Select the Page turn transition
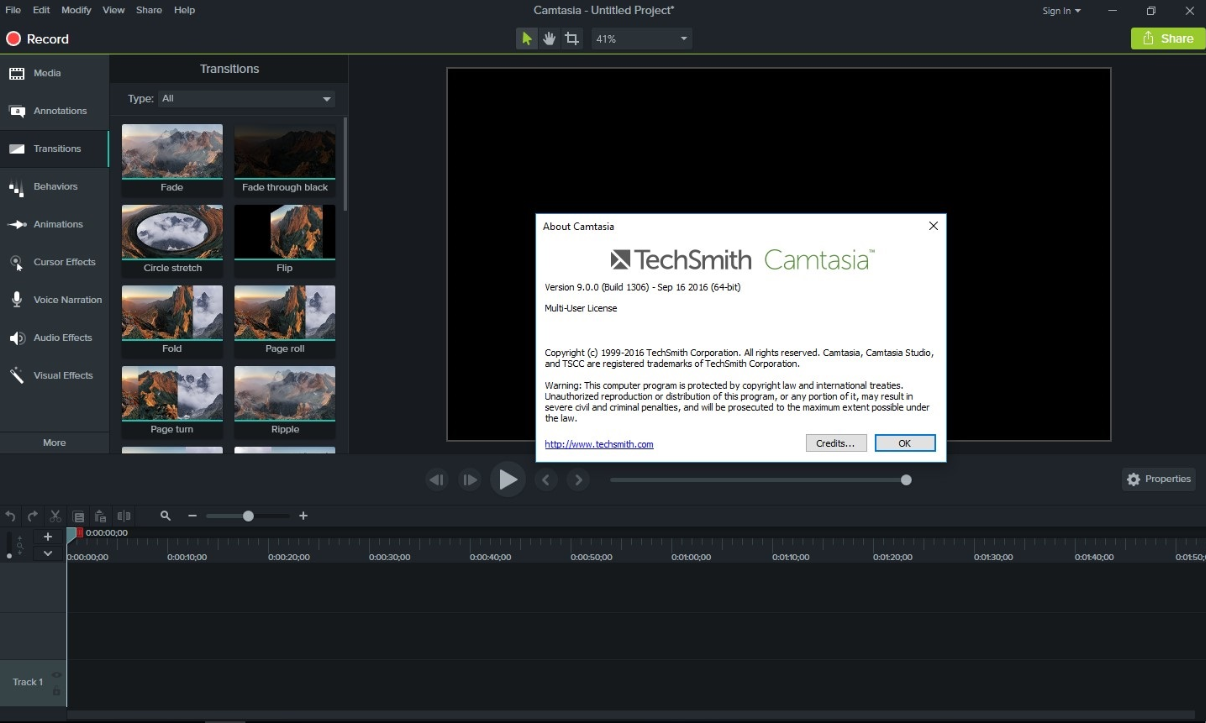The height and width of the screenshot is (723, 1206). coord(172,401)
